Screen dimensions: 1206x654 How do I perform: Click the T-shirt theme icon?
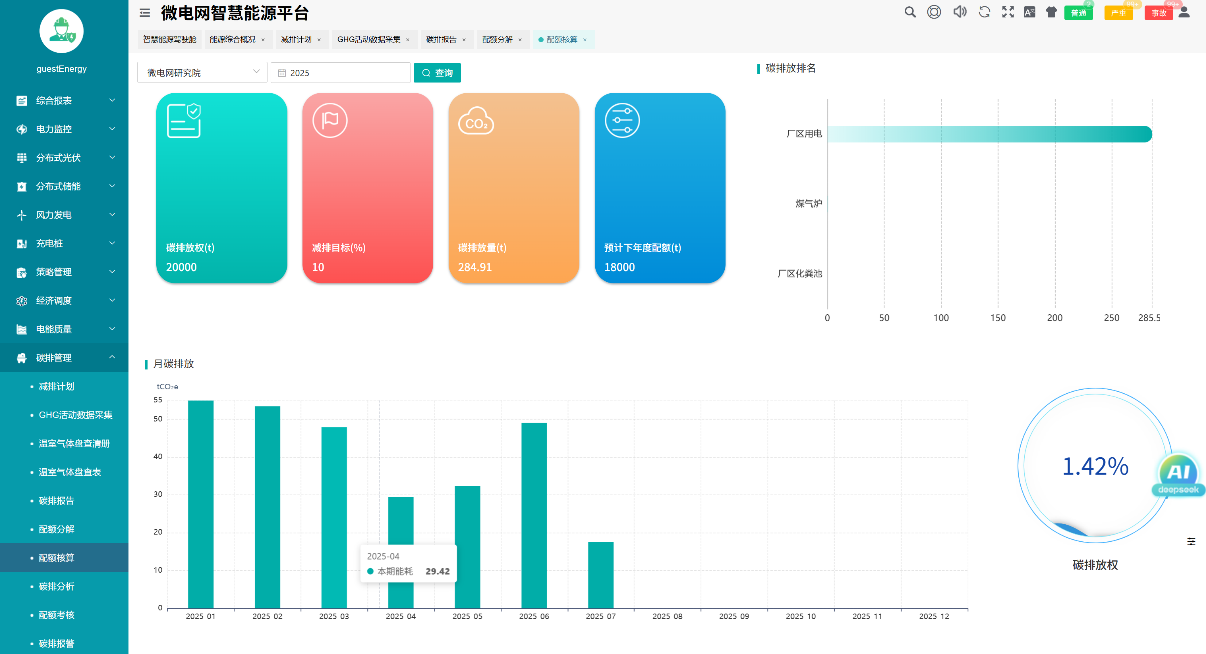[x=1051, y=12]
